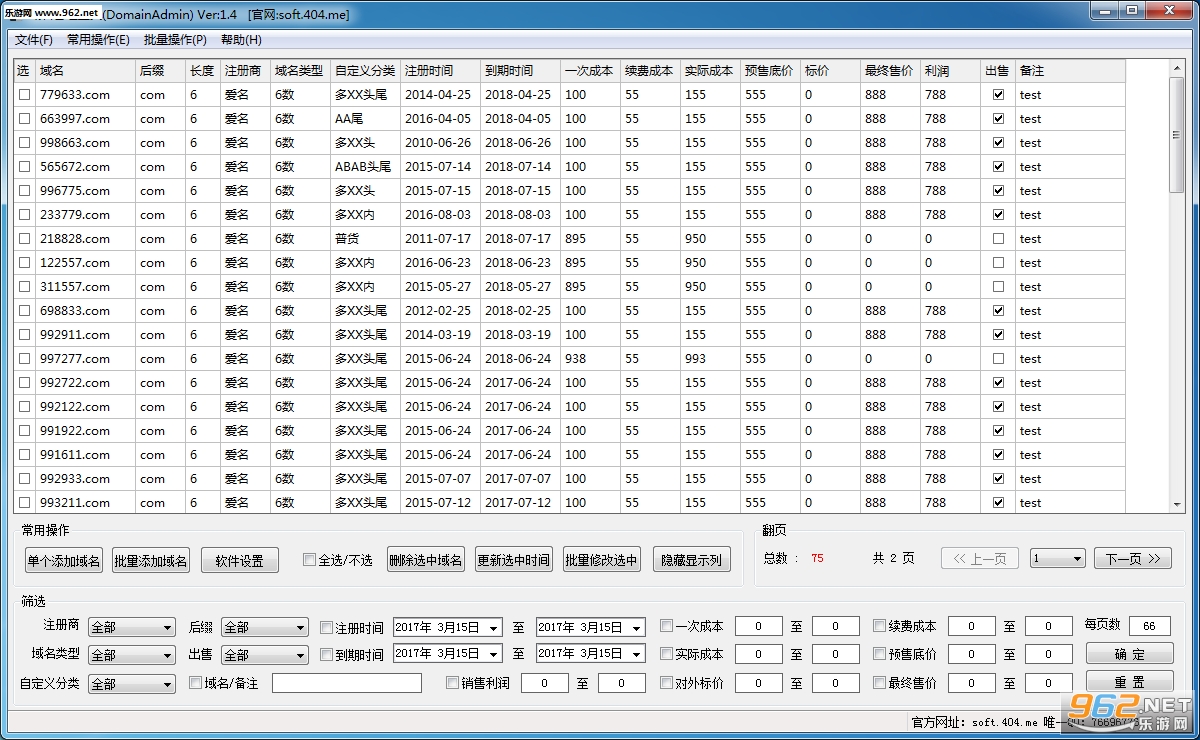The image size is (1200, 740).
Task: Sort by the 利润 column header
Action: tap(950, 71)
